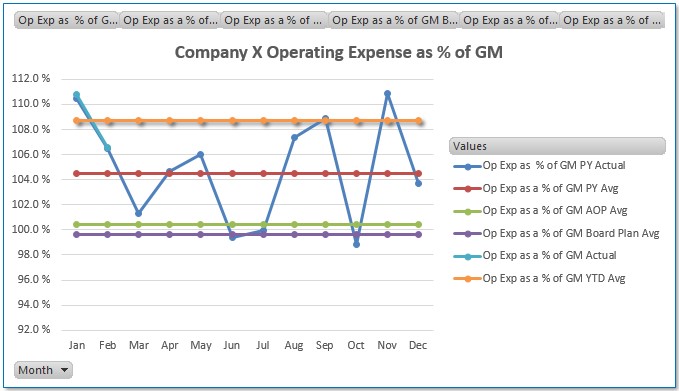679x391 pixels.
Task: Select the first field button 'Op Exp as % of G...'
Action: 66,20
